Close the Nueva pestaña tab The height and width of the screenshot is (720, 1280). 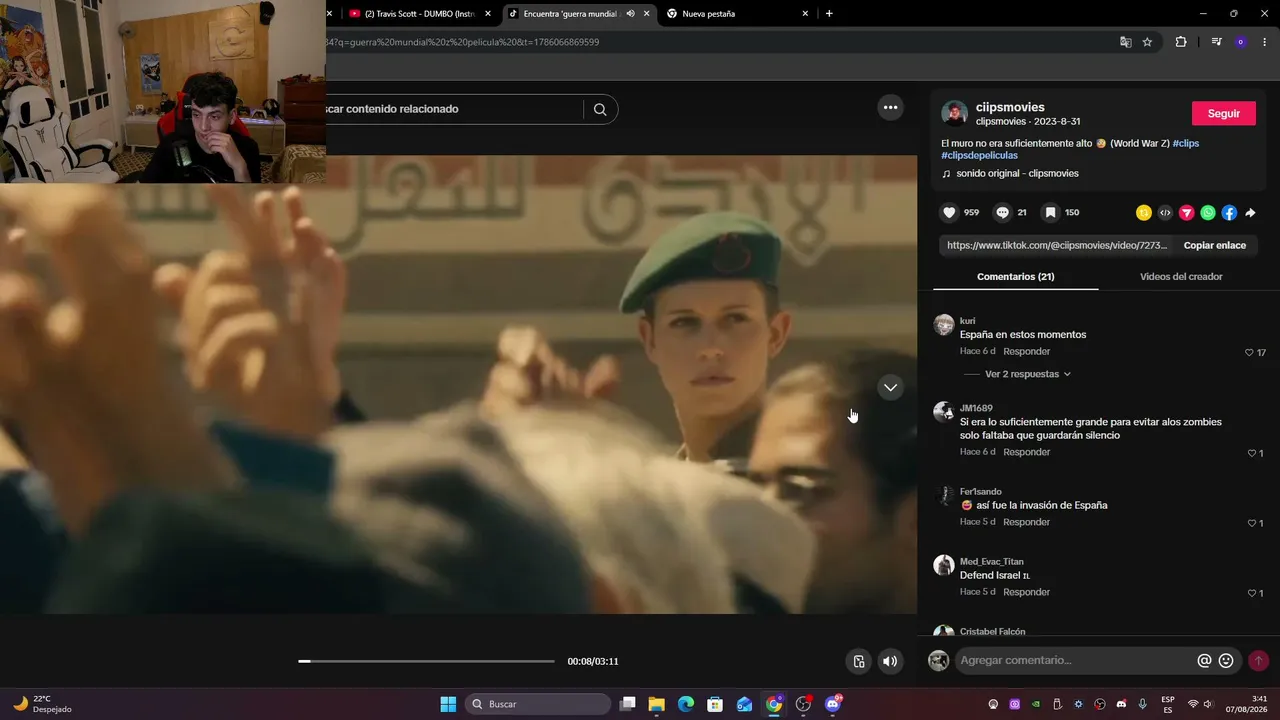pos(805,14)
